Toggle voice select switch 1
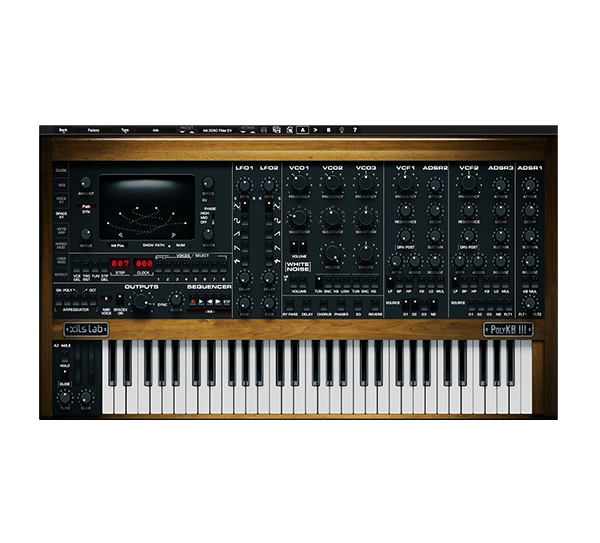 (159, 267)
